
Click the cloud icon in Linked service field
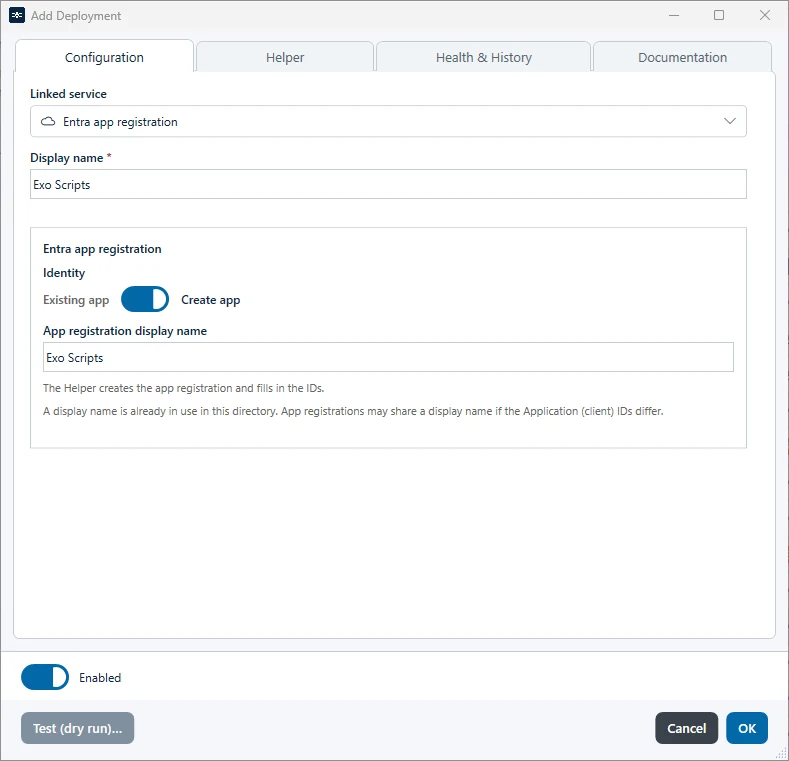[48, 122]
